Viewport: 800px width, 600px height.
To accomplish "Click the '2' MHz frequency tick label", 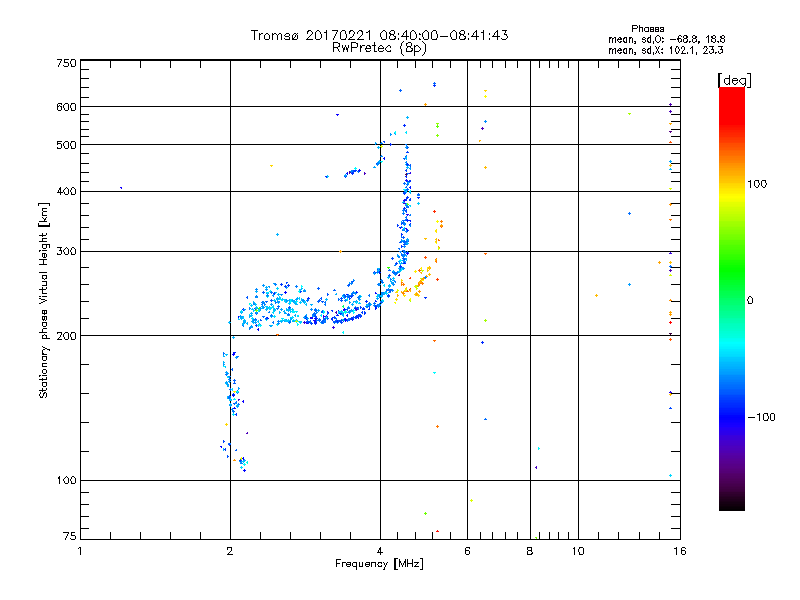I will (x=230, y=551).
